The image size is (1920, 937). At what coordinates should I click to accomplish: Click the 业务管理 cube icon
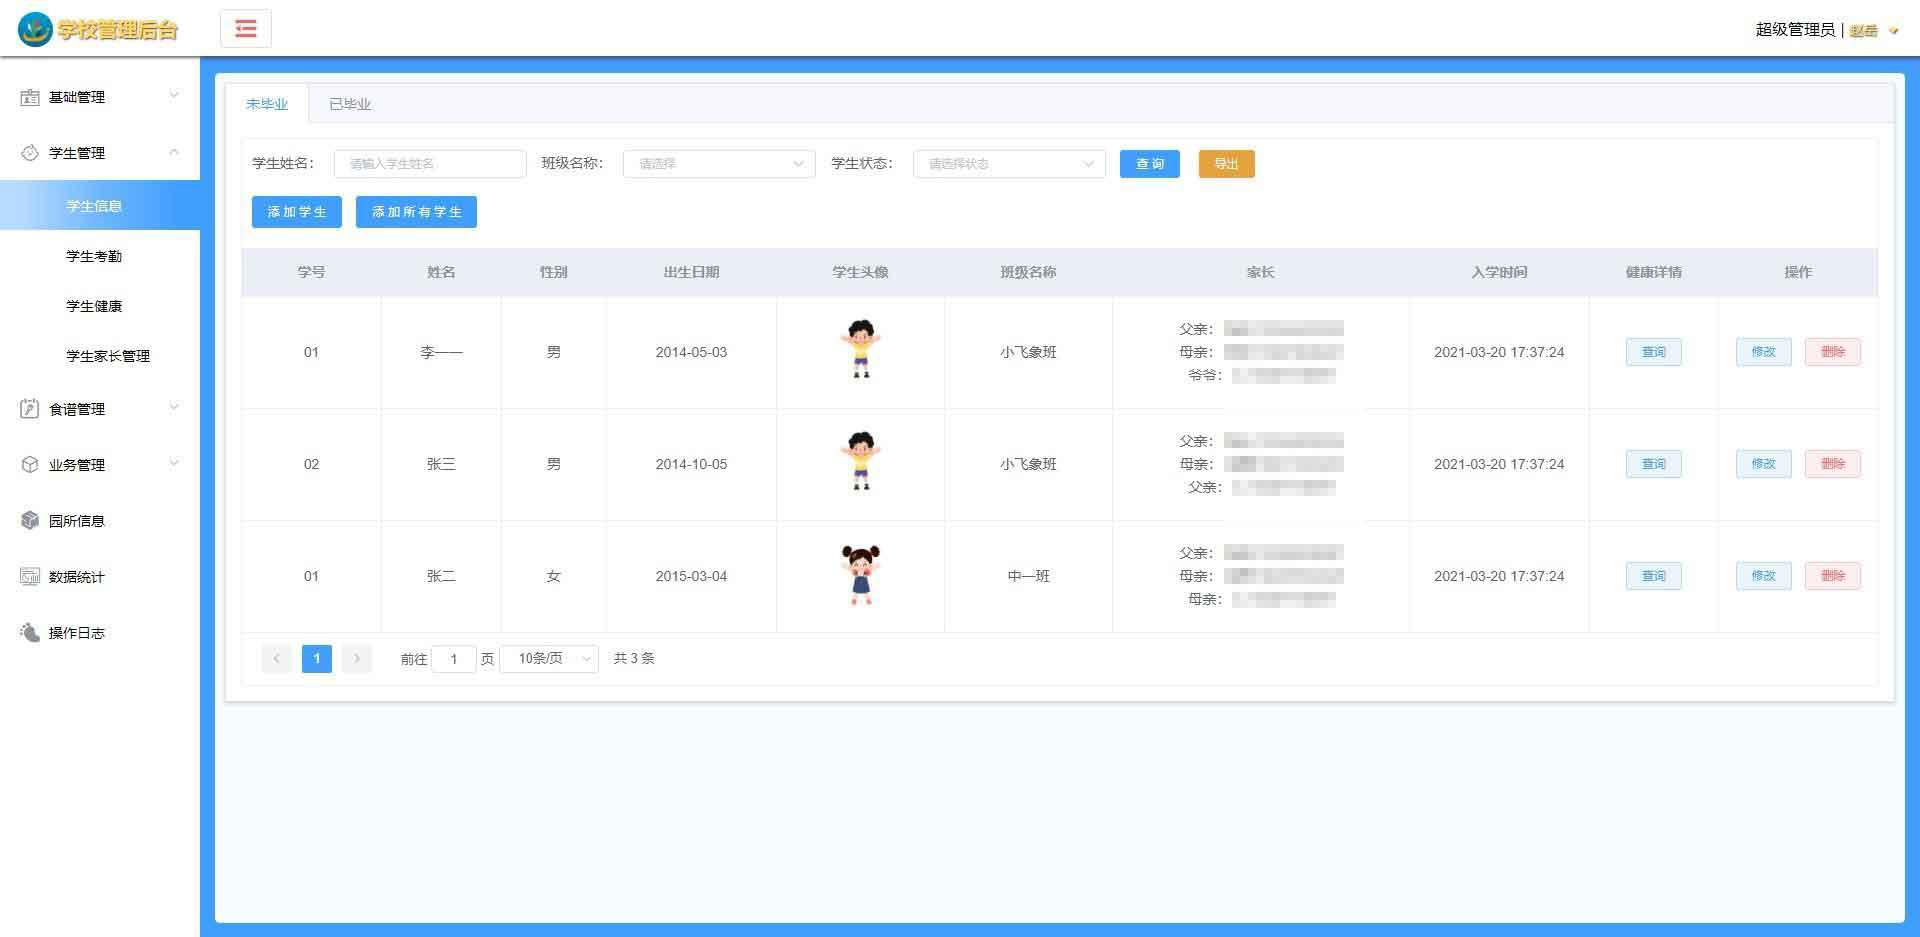point(30,465)
